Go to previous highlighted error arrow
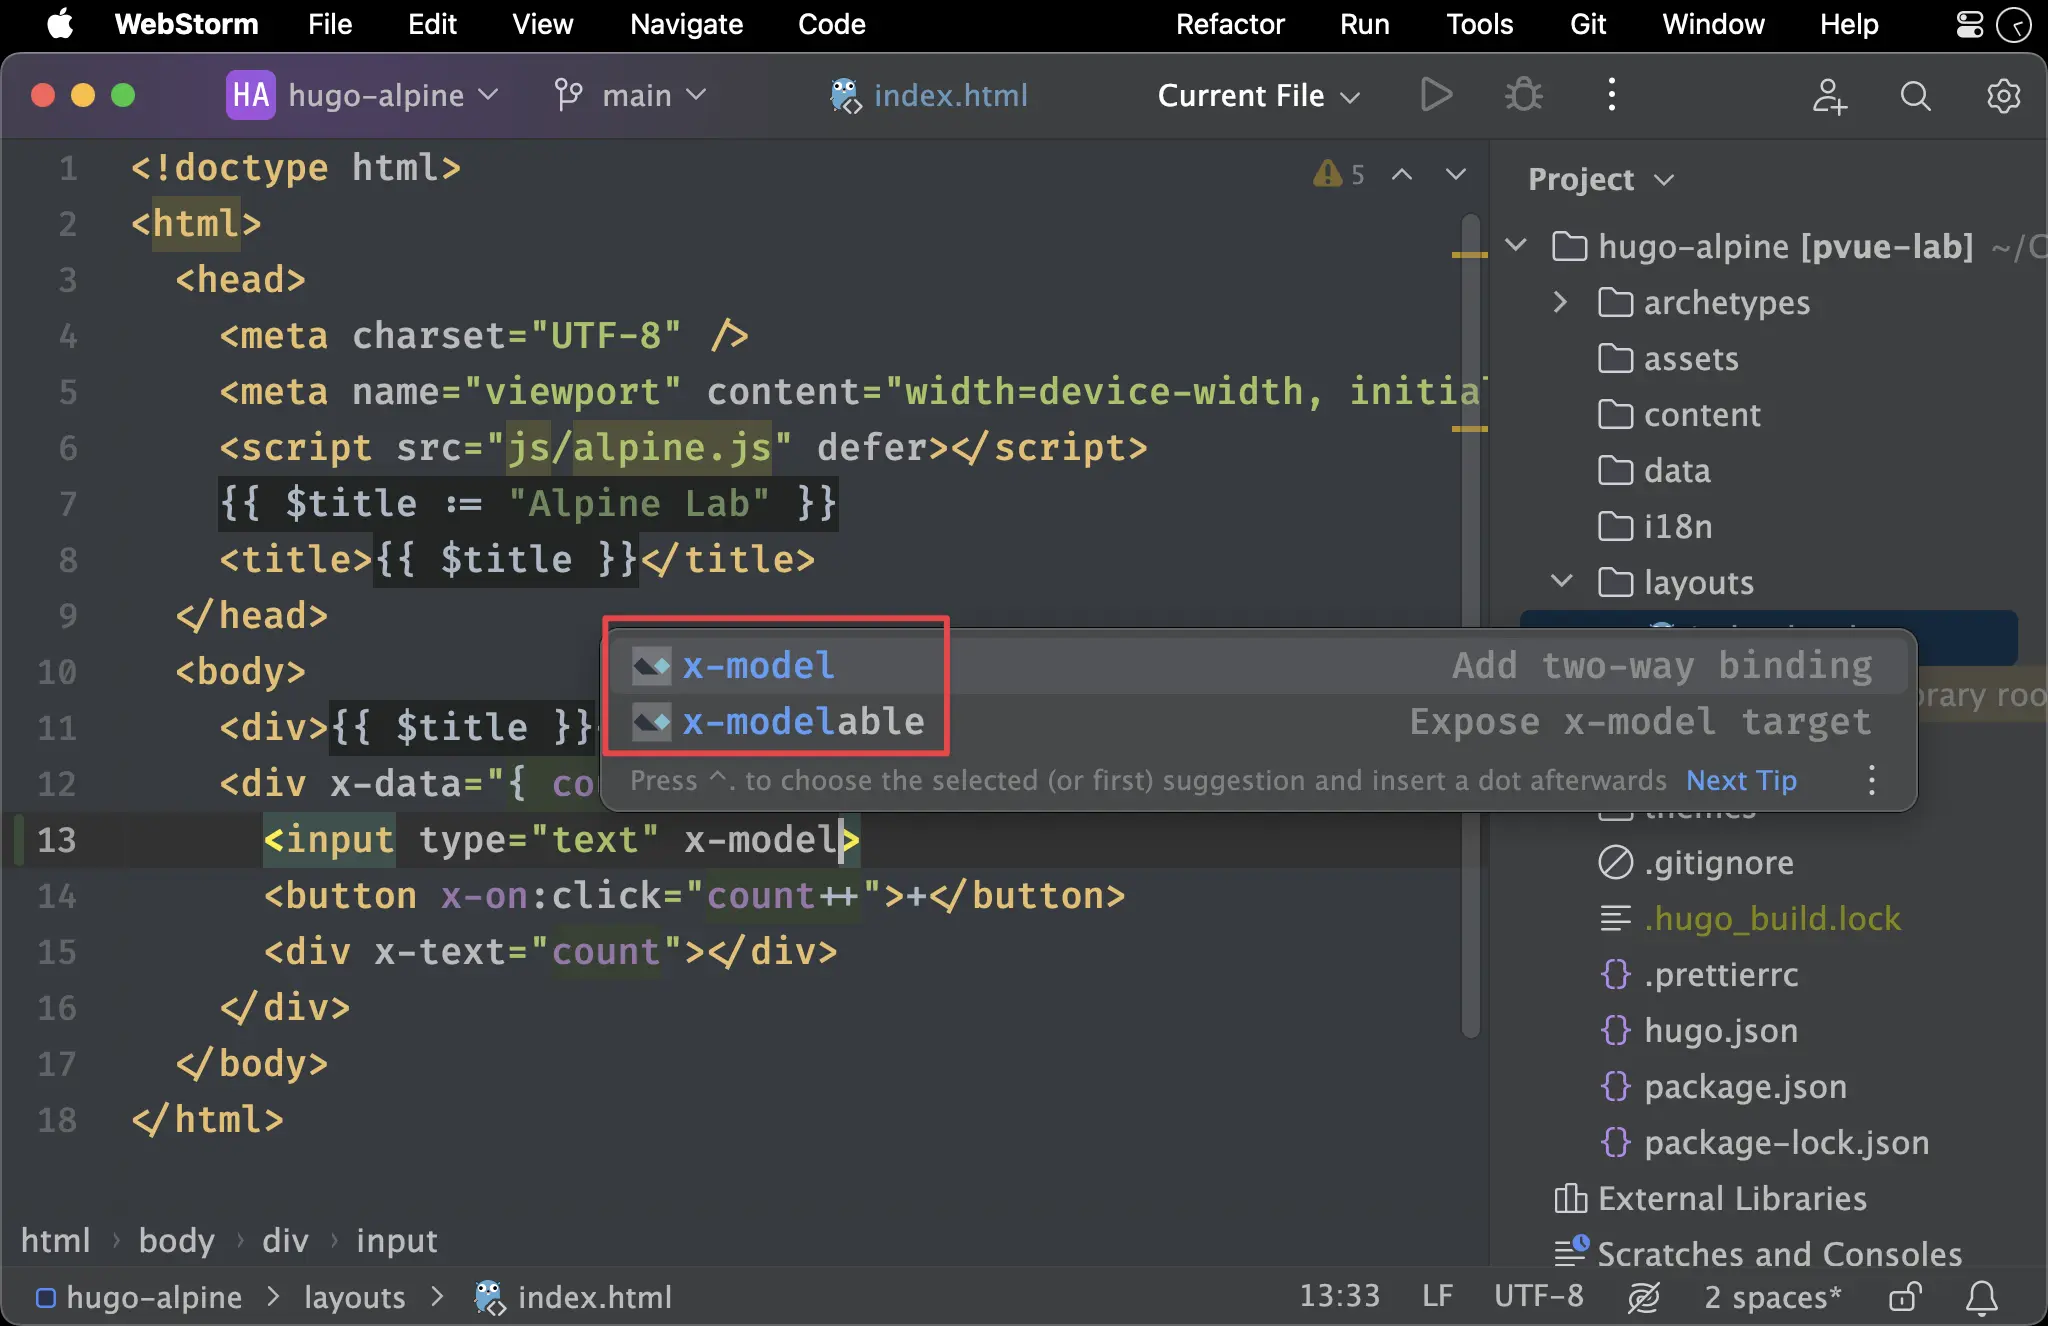This screenshot has width=2048, height=1326. (x=1402, y=174)
